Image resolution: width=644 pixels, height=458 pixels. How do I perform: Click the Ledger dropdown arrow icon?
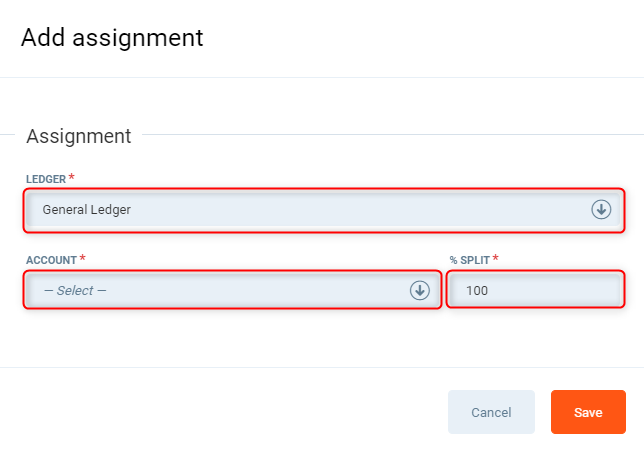coord(601,210)
